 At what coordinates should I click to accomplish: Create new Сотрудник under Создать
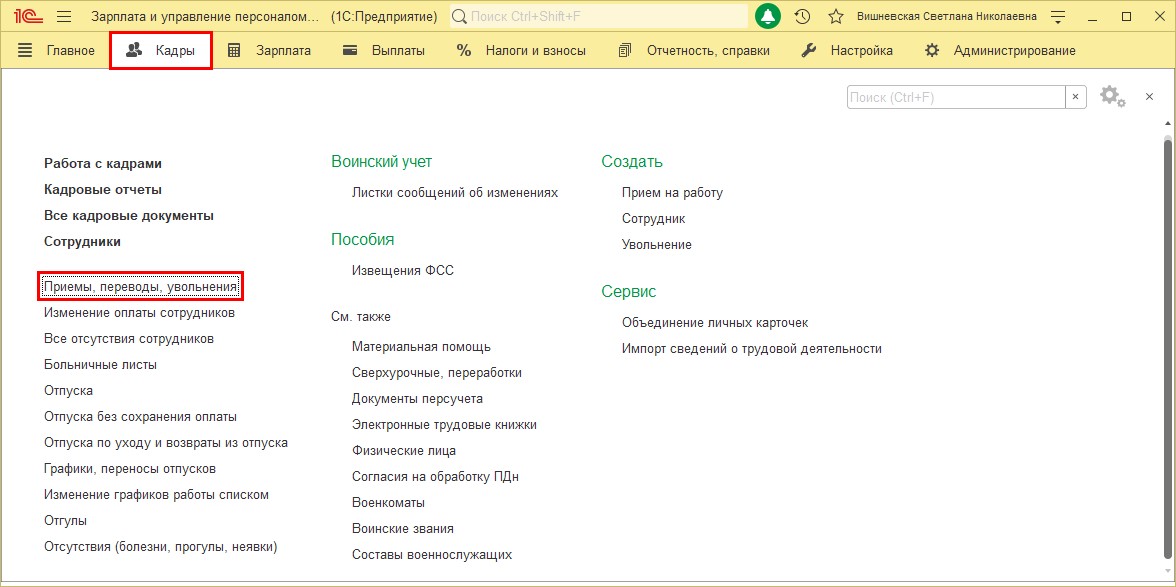653,219
